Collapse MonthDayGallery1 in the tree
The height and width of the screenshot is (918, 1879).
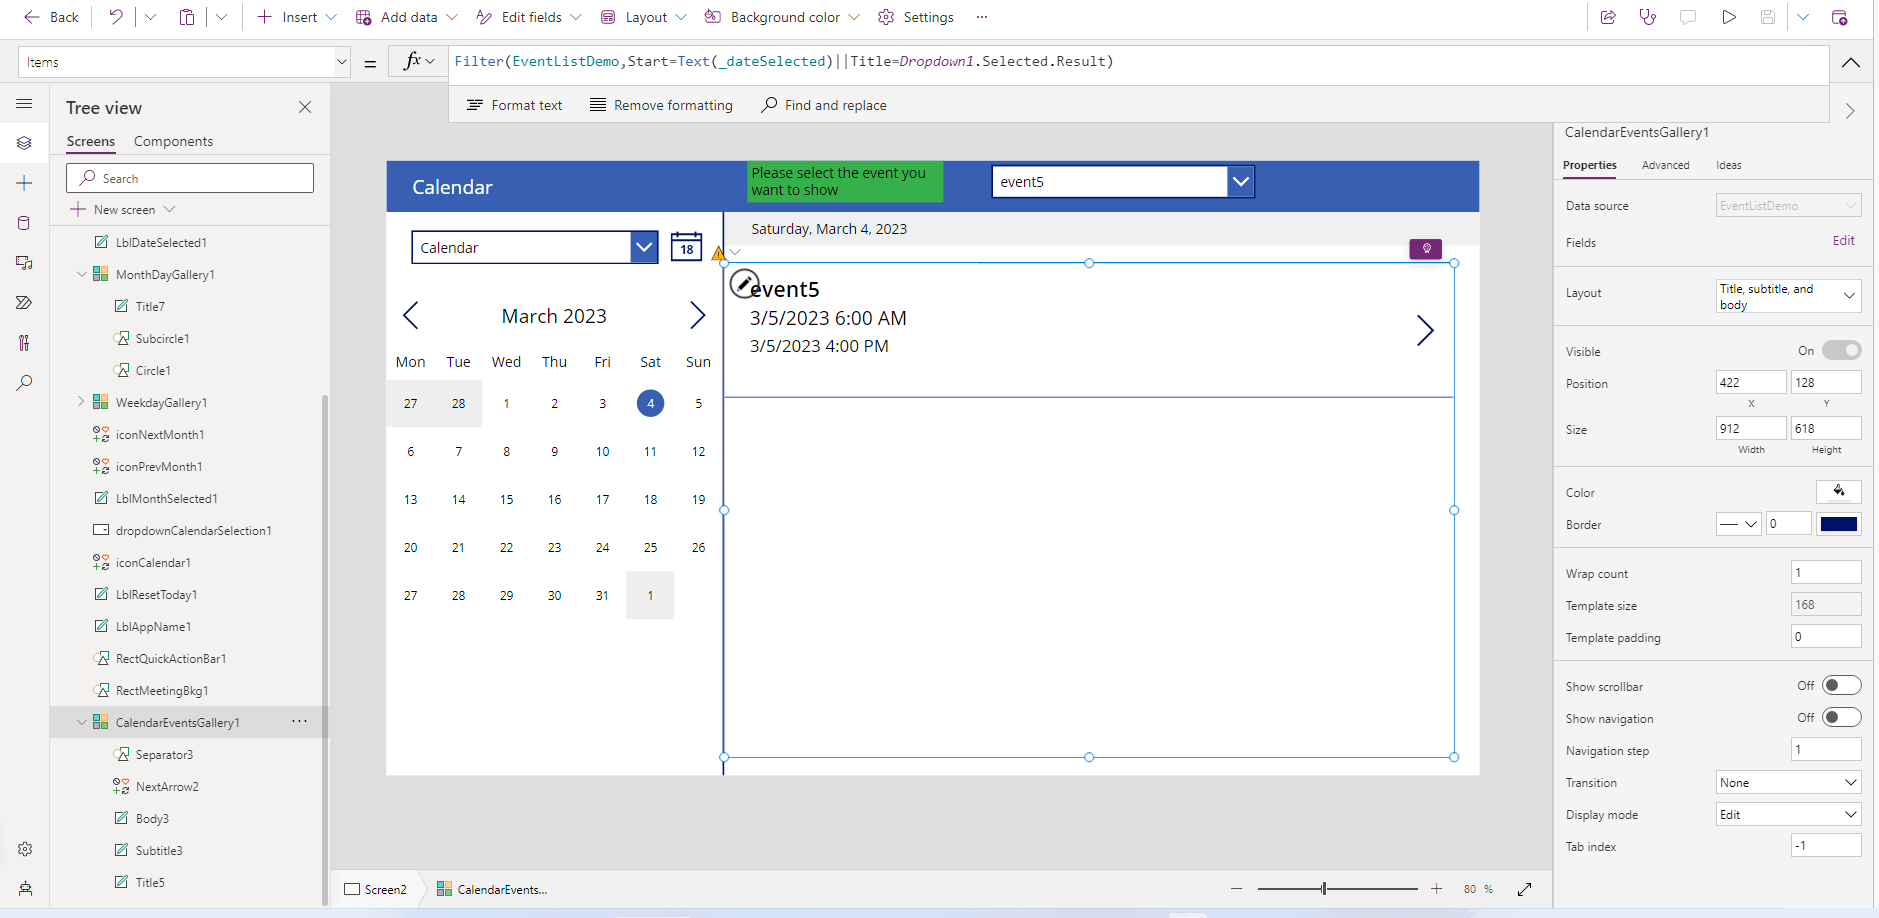82,274
